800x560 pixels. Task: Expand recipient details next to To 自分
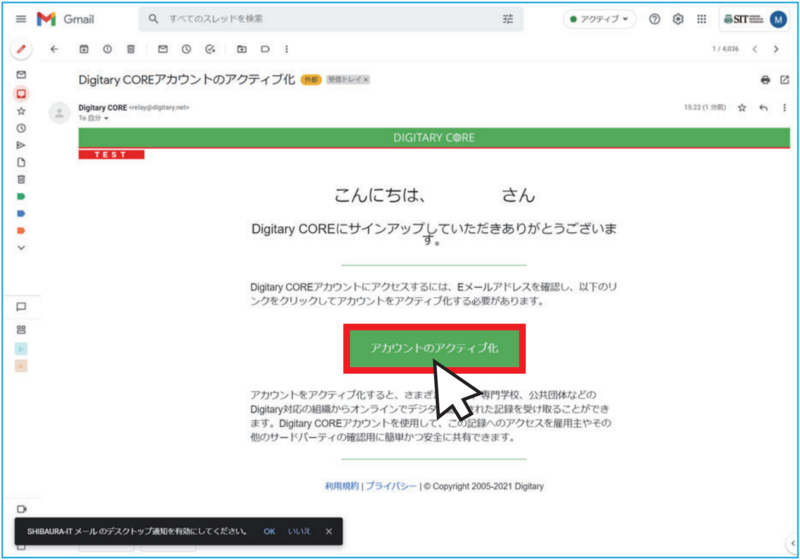[x=107, y=118]
